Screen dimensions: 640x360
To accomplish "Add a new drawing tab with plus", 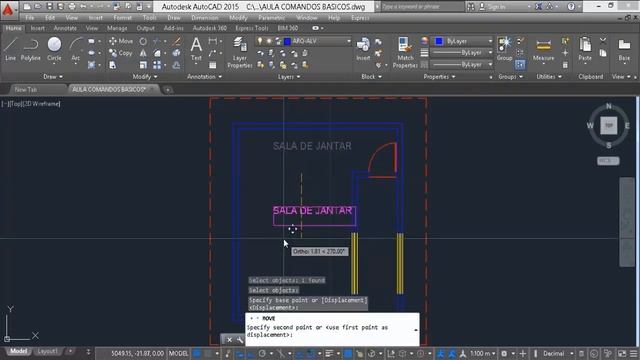I will click(x=168, y=90).
